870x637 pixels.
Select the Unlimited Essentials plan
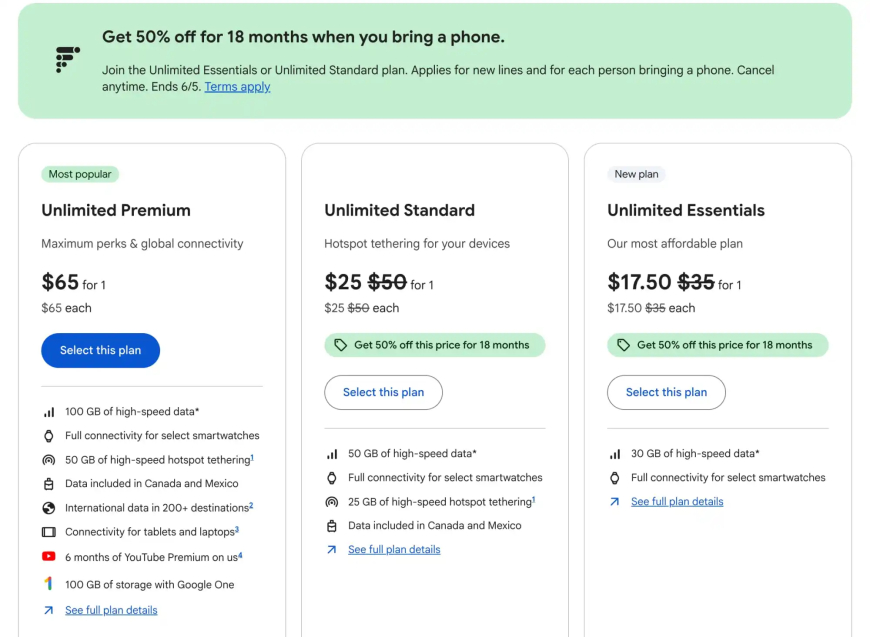coord(666,392)
